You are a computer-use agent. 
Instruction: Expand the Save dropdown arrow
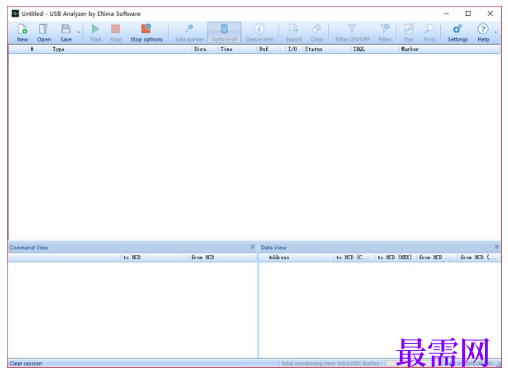pyautogui.click(x=79, y=33)
